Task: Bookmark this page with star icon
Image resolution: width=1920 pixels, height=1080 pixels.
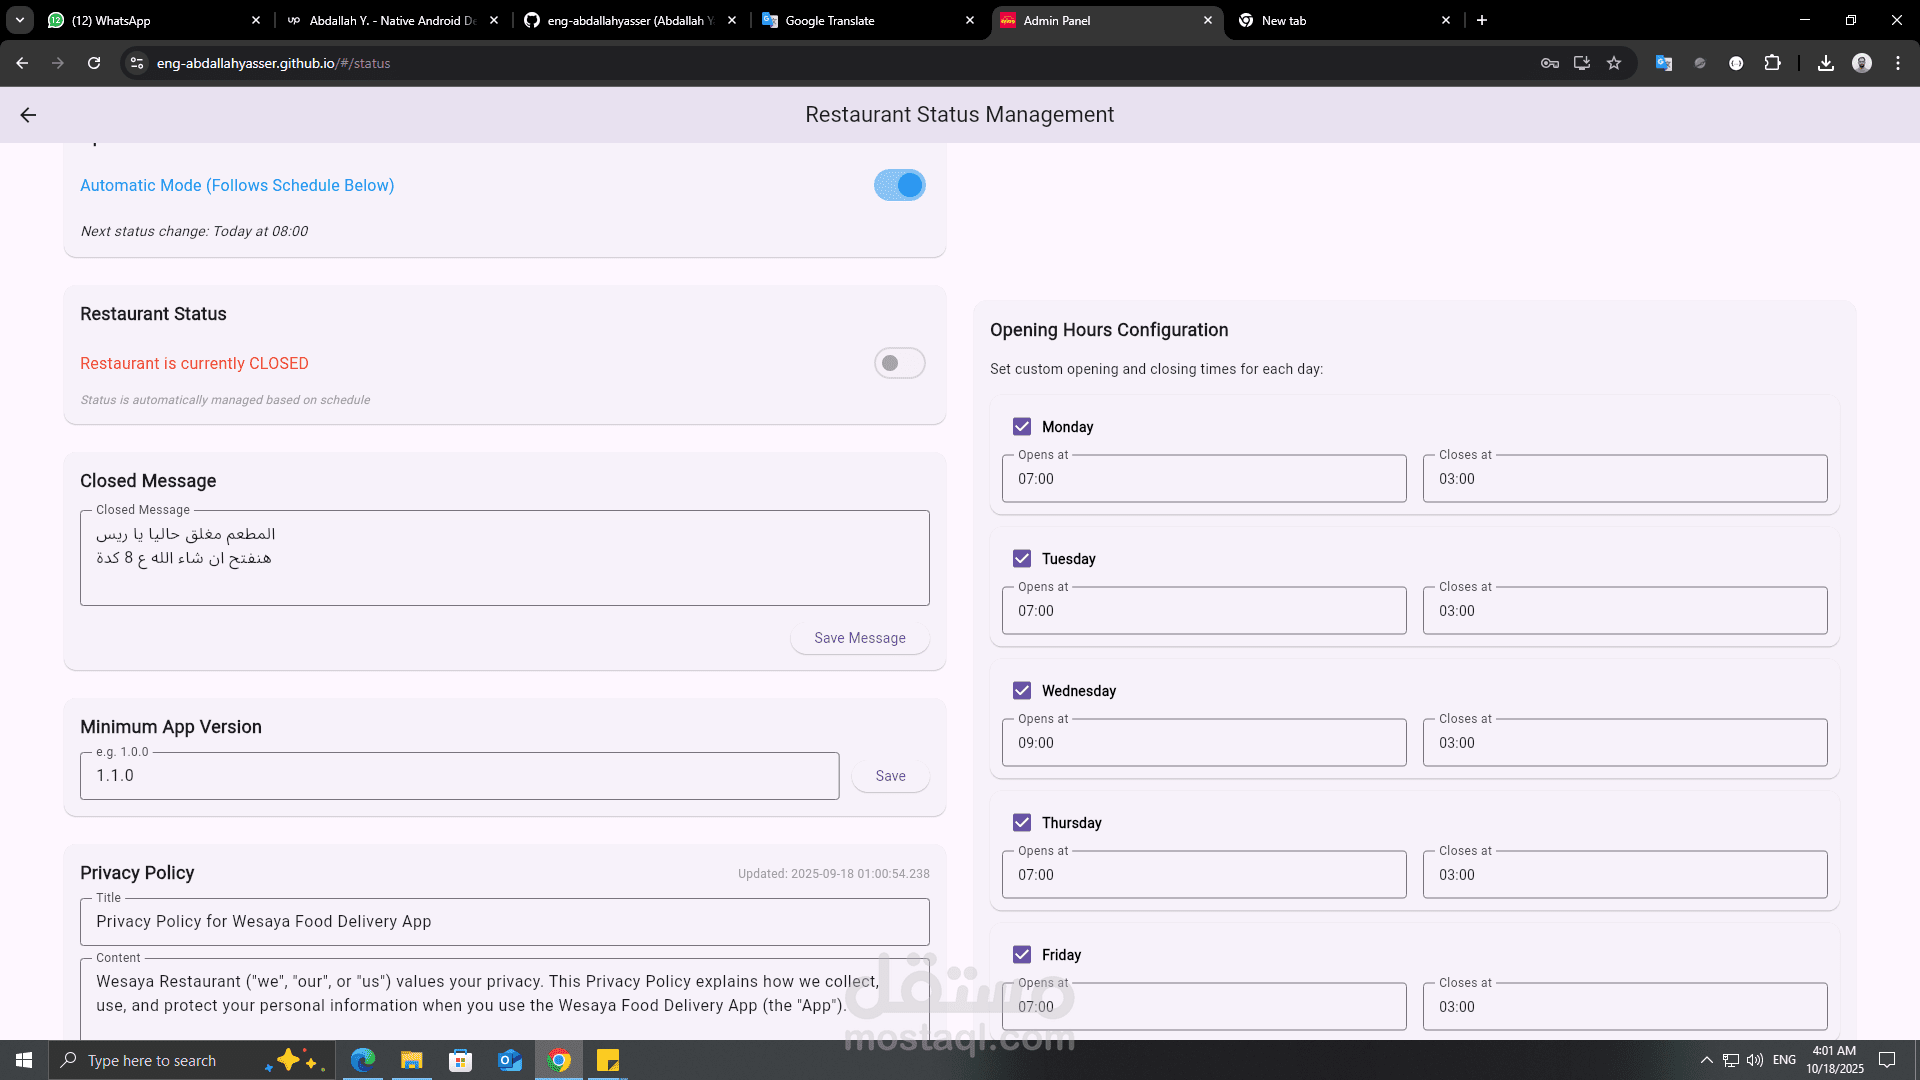Action: (x=1614, y=63)
